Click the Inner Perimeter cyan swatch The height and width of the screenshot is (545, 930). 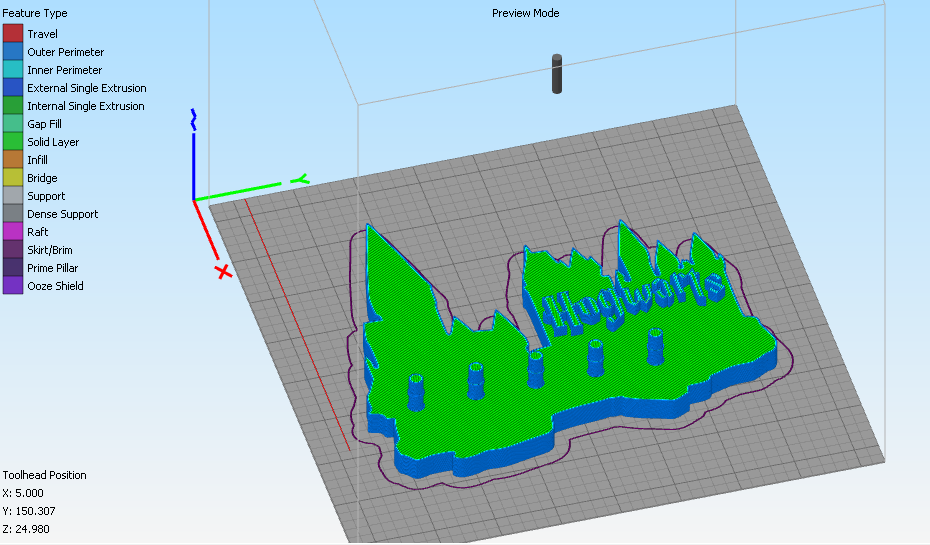point(13,69)
